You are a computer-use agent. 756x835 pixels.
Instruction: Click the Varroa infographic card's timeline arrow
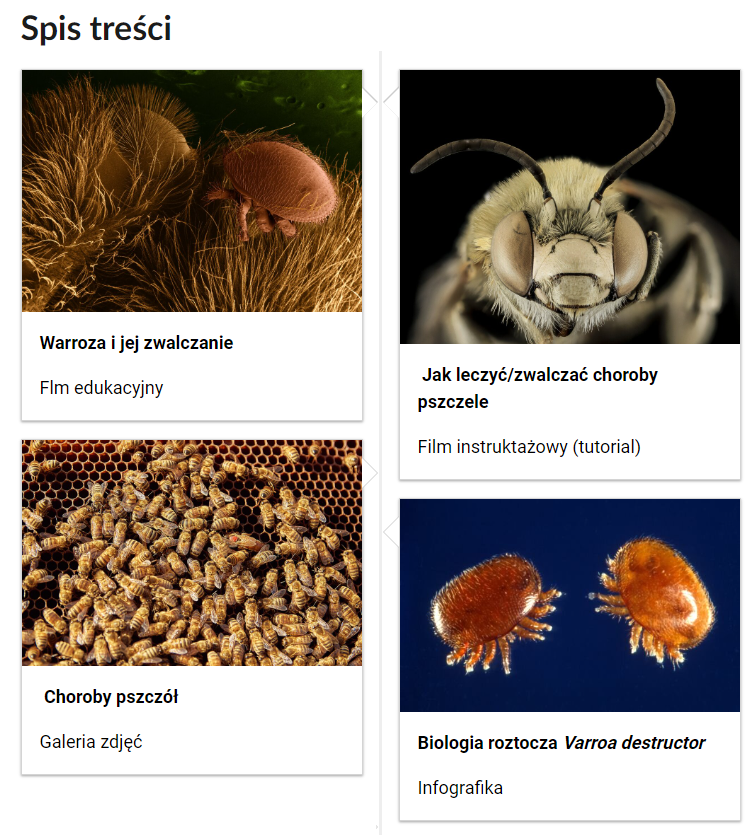pyautogui.click(x=391, y=531)
